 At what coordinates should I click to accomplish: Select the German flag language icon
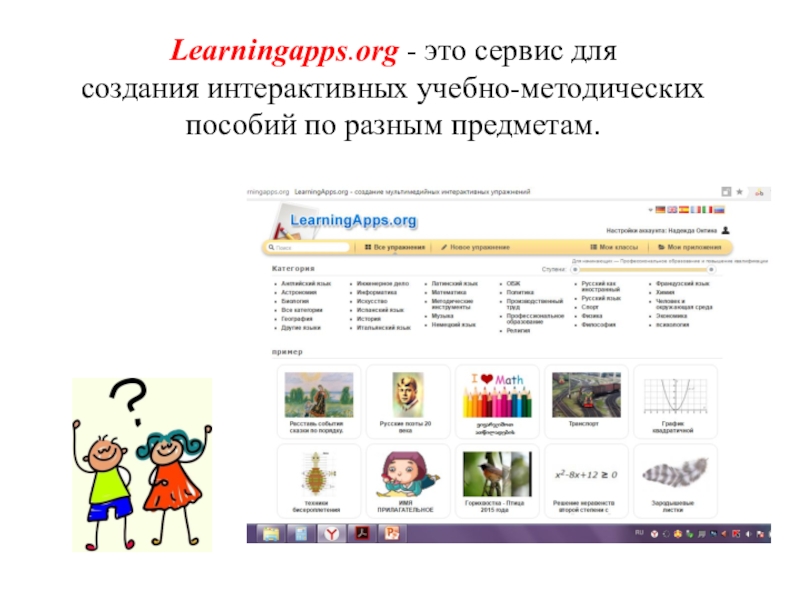(660, 210)
